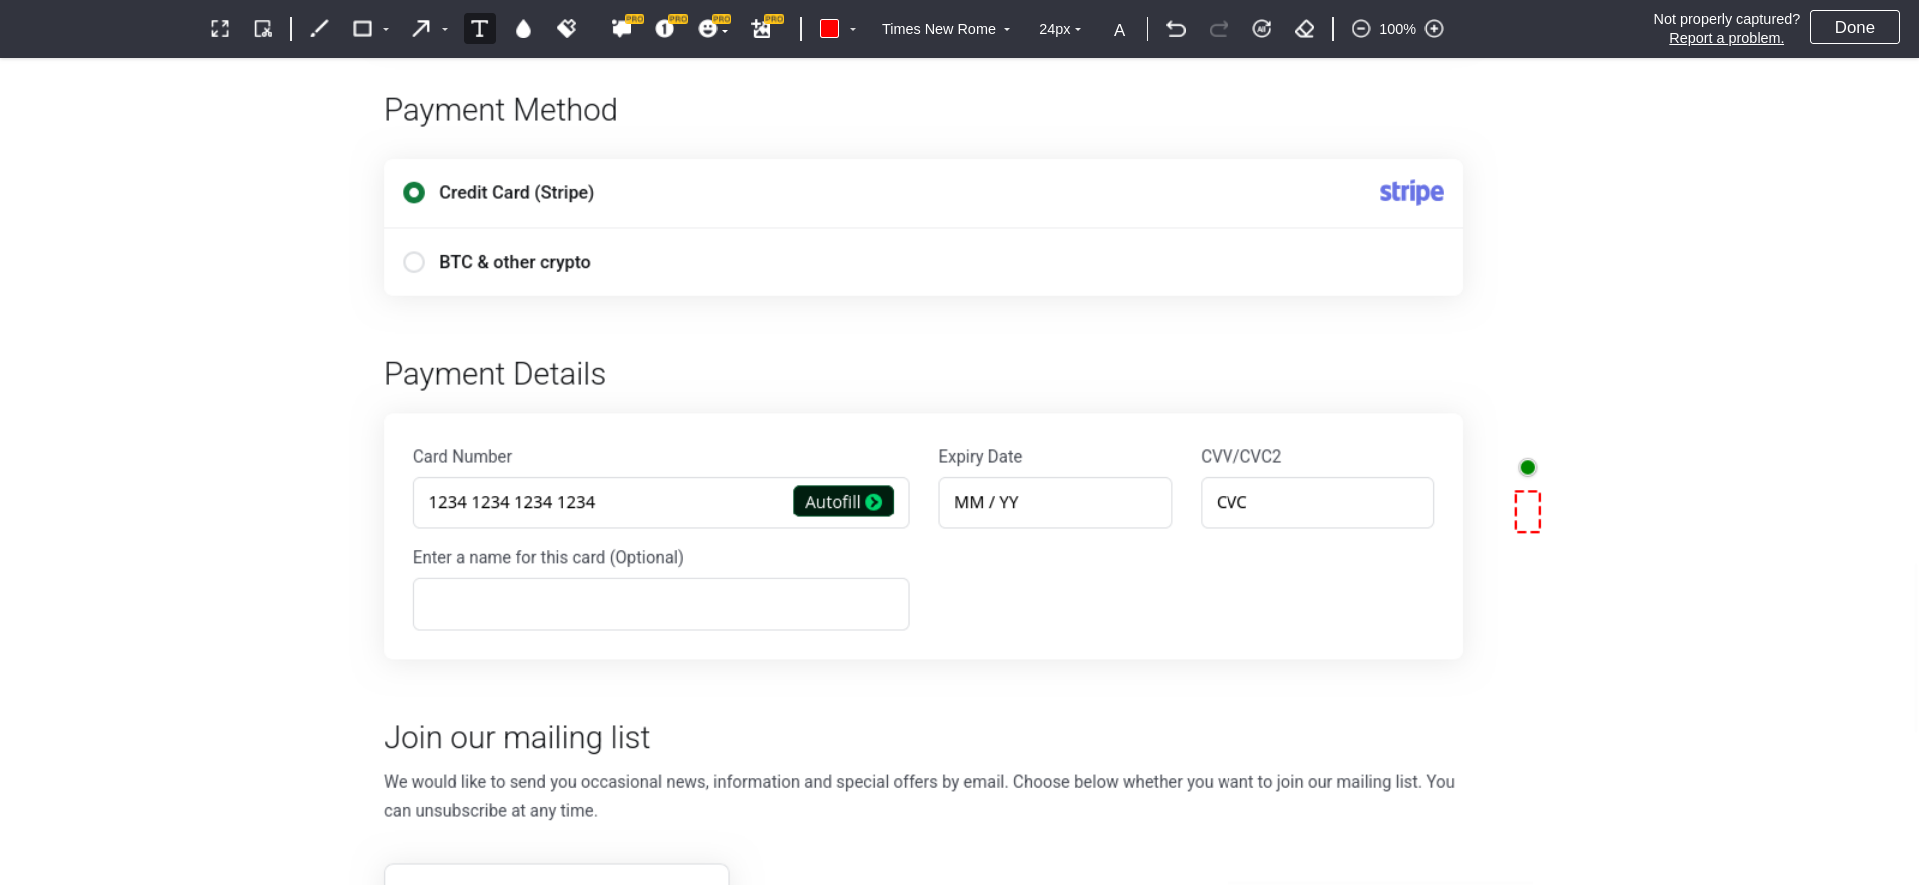
Task: Redo the annotation
Action: coord(1219,29)
